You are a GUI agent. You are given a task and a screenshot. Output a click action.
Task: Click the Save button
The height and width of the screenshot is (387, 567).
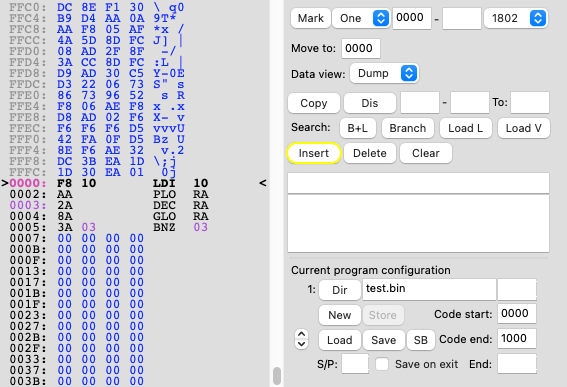384,340
